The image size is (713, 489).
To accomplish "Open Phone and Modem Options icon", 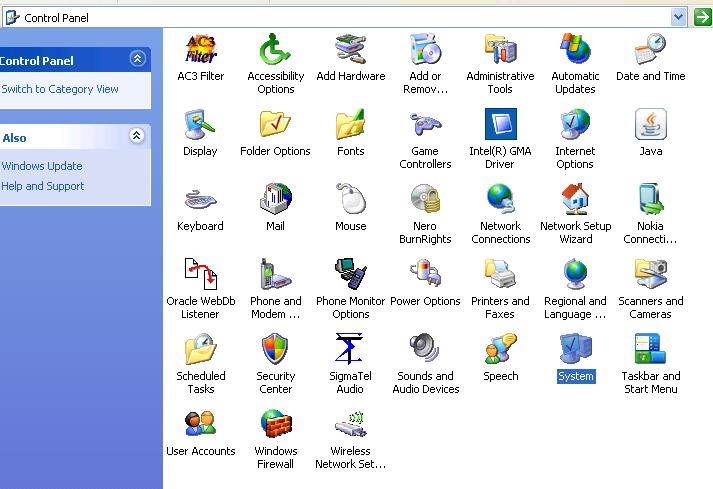I will (x=275, y=274).
